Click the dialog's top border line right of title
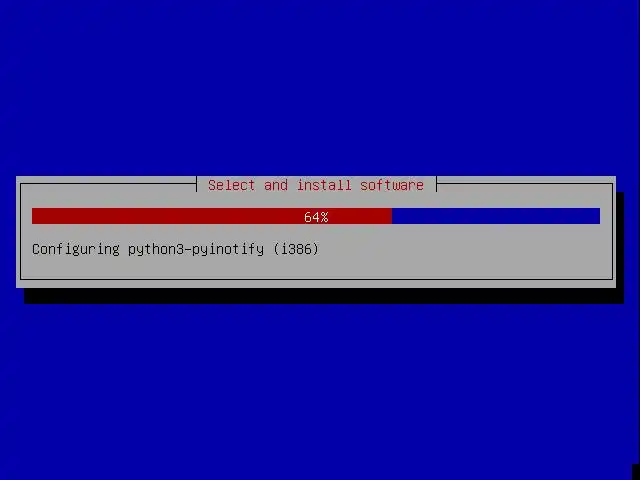The width and height of the screenshot is (640, 480). tap(525, 184)
